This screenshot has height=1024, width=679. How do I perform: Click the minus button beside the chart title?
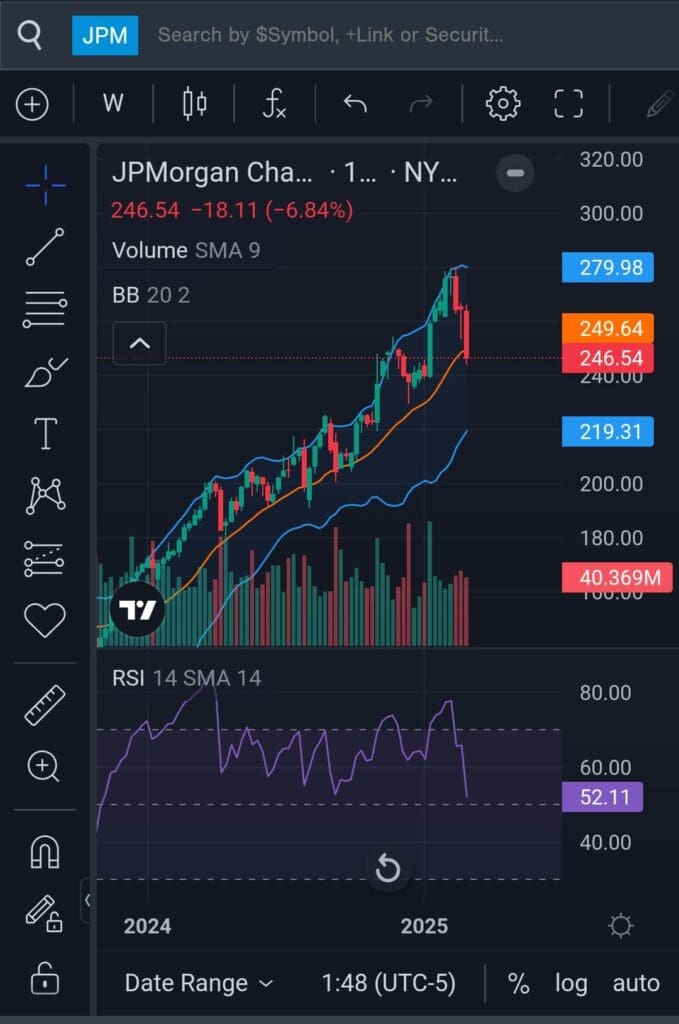coord(515,173)
